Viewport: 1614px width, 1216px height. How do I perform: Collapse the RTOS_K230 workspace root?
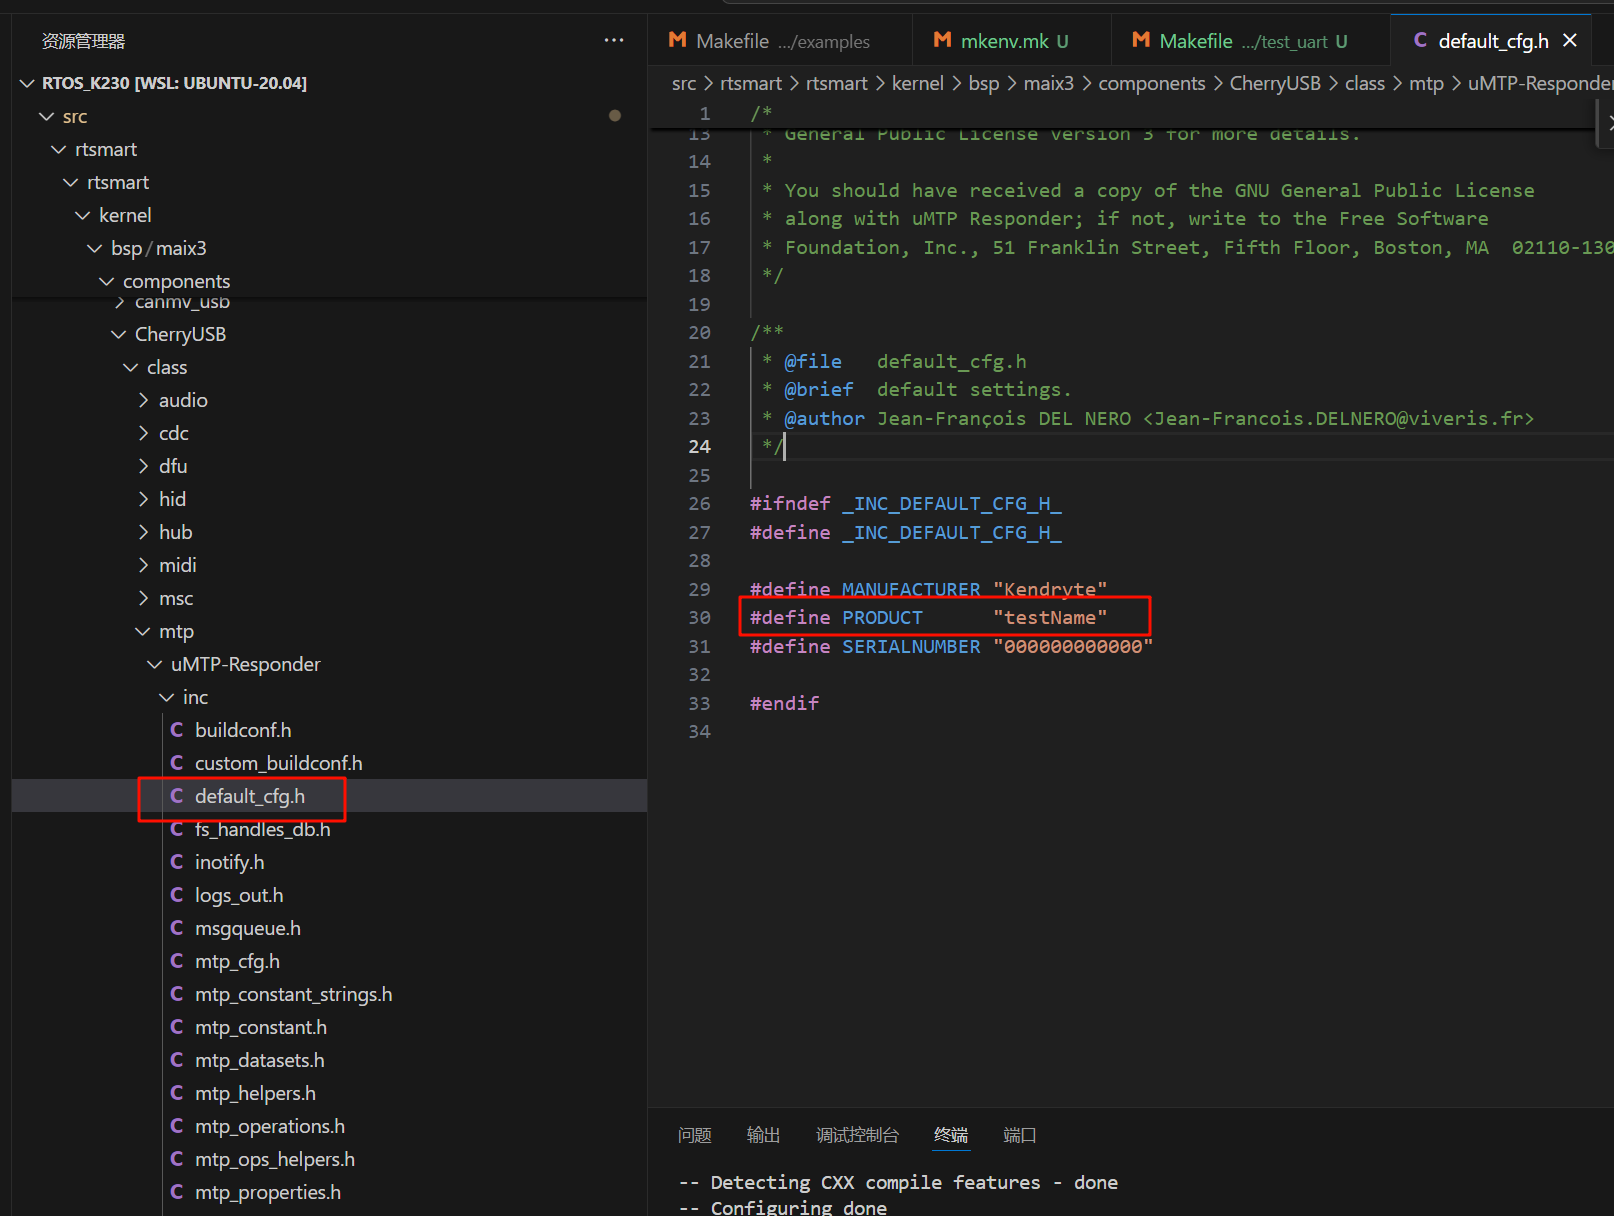coord(27,83)
